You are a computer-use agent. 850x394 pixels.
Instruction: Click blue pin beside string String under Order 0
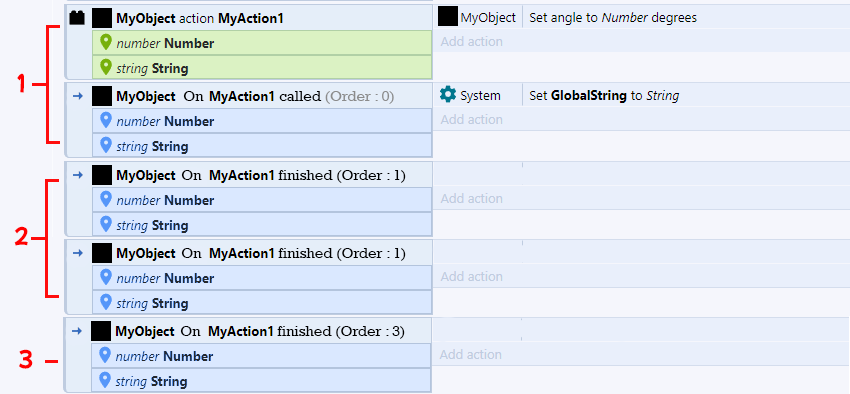(x=106, y=146)
